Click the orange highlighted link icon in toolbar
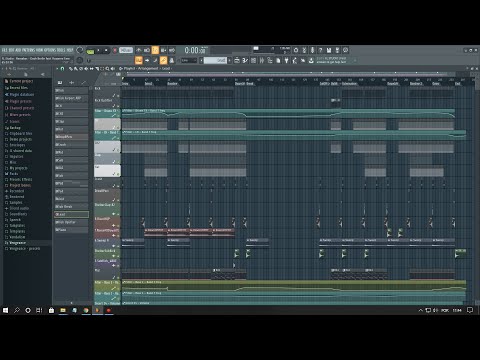Screen dimensions: 480x360 click(x=163, y=60)
